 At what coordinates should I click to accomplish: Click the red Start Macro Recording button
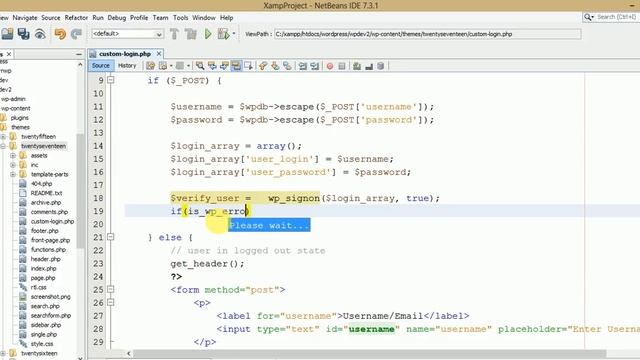[330, 66]
